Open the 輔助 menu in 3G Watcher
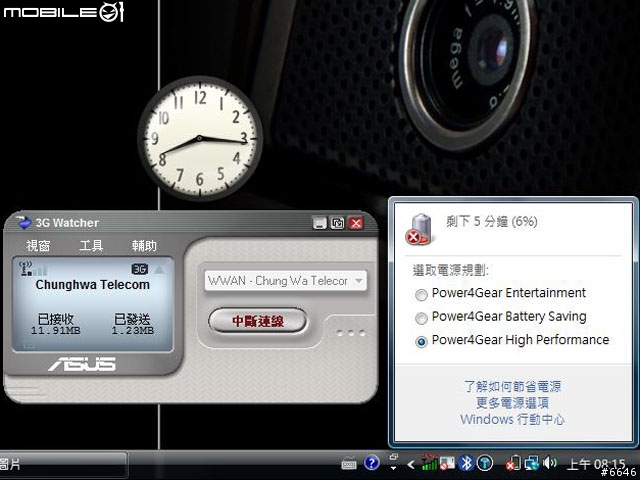Image resolution: width=640 pixels, height=480 pixels. click(144, 245)
